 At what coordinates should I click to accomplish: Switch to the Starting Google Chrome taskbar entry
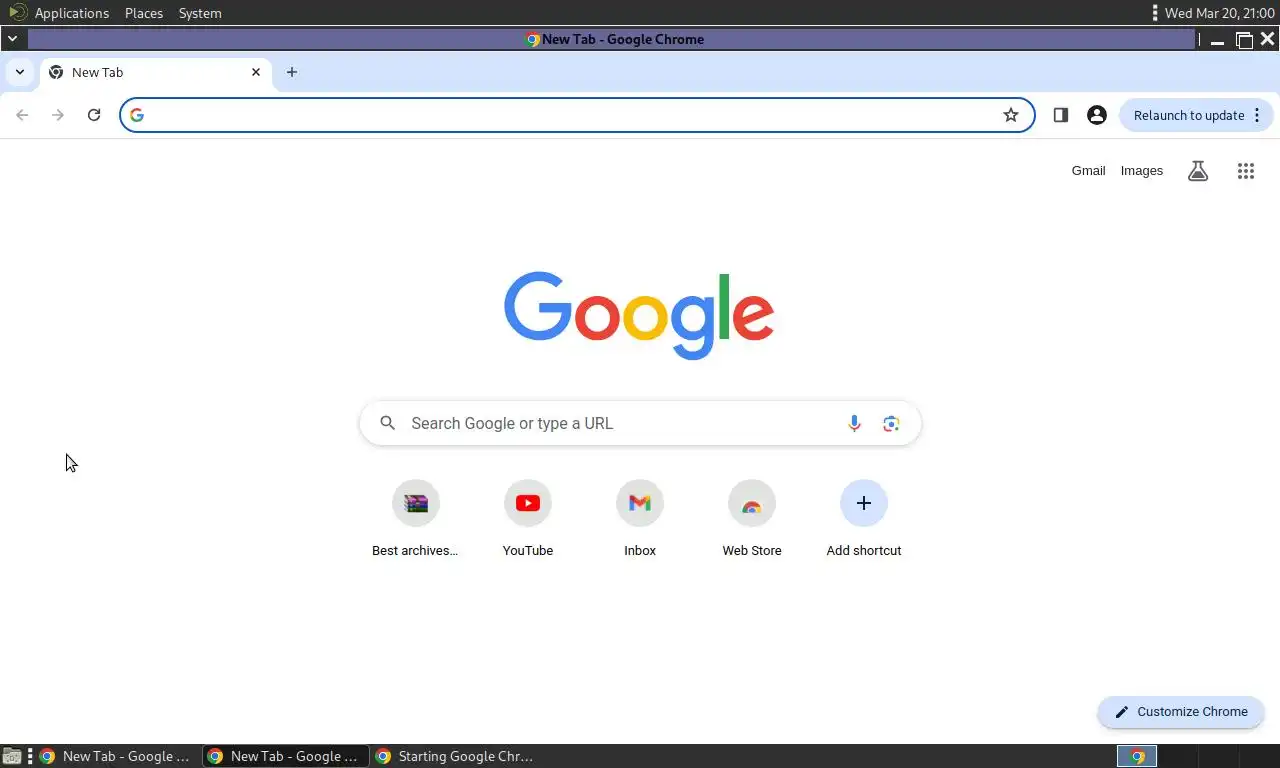tap(455, 756)
